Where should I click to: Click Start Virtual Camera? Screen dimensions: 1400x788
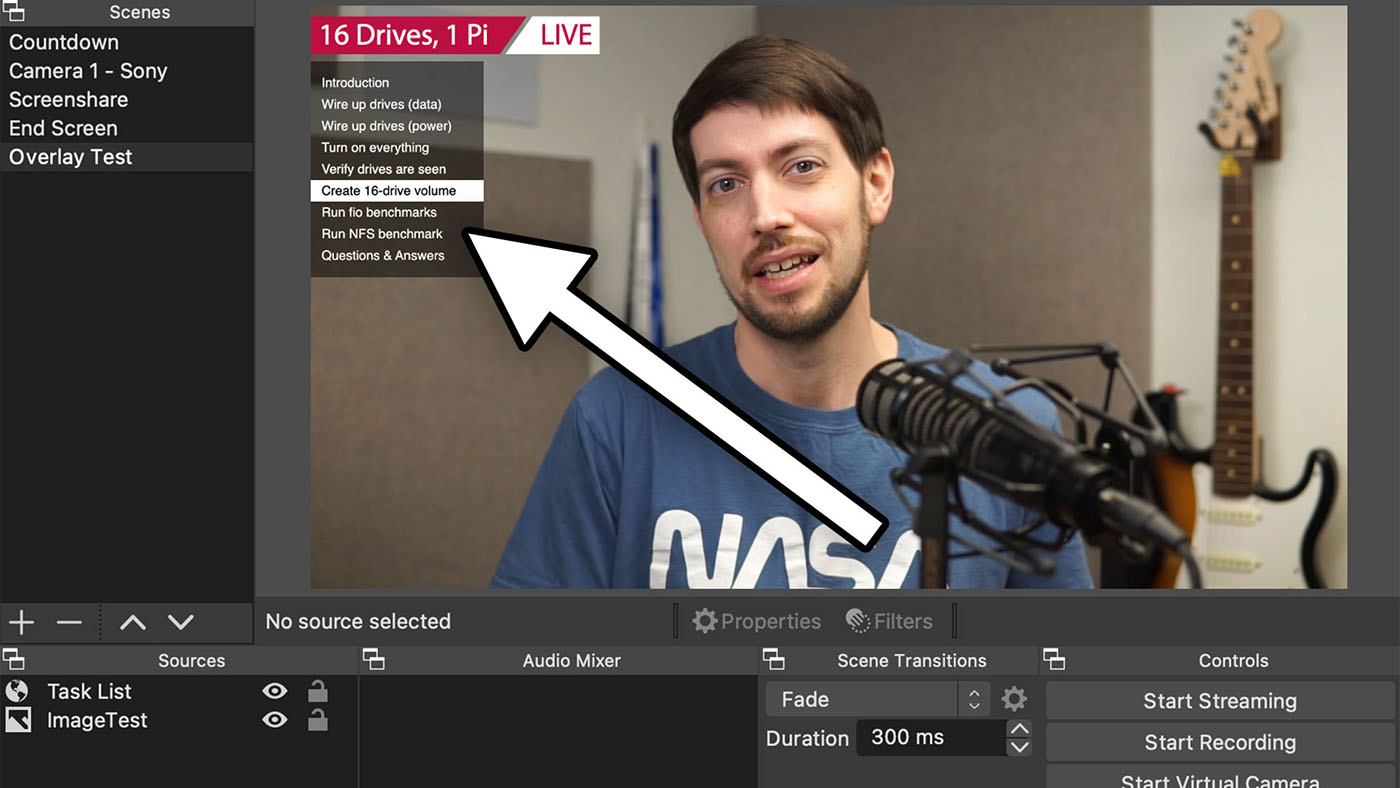(1220, 778)
